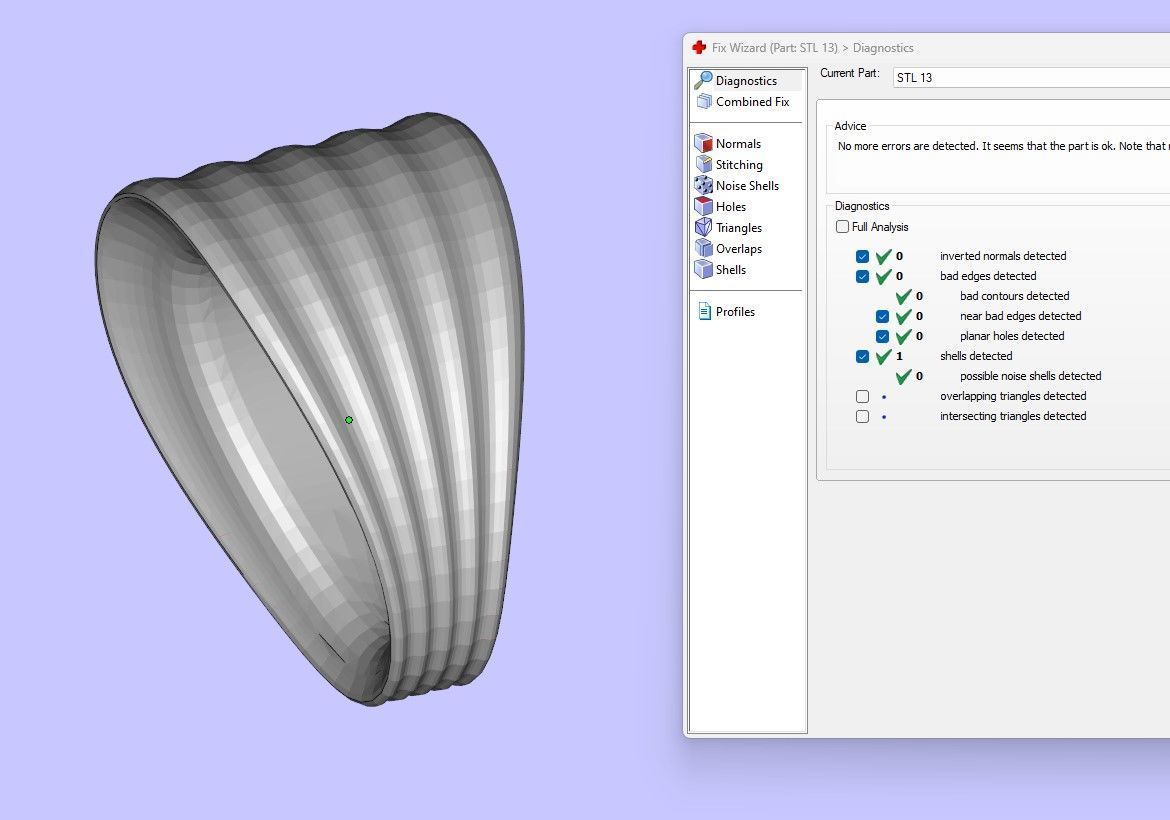Click the green checkmark beside possible noise shells
Viewport: 1170px width, 820px height.
pyautogui.click(x=904, y=376)
